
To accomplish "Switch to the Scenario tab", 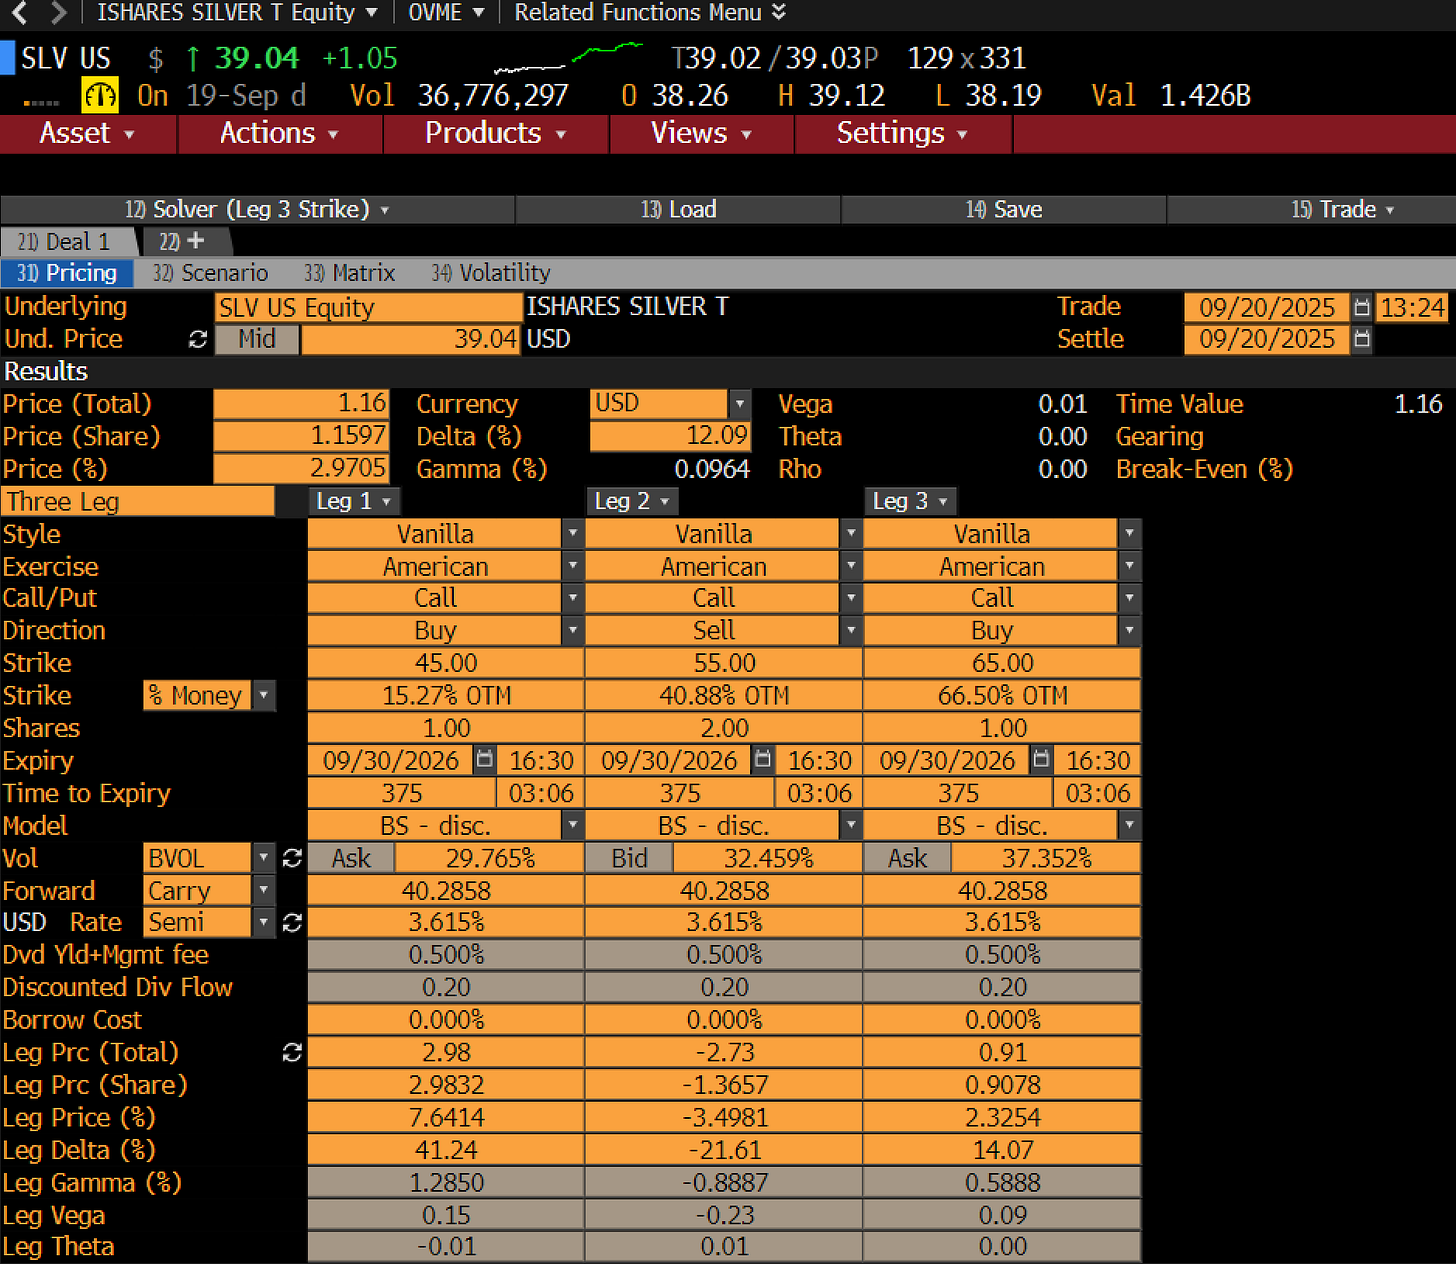I will pyautogui.click(x=210, y=273).
